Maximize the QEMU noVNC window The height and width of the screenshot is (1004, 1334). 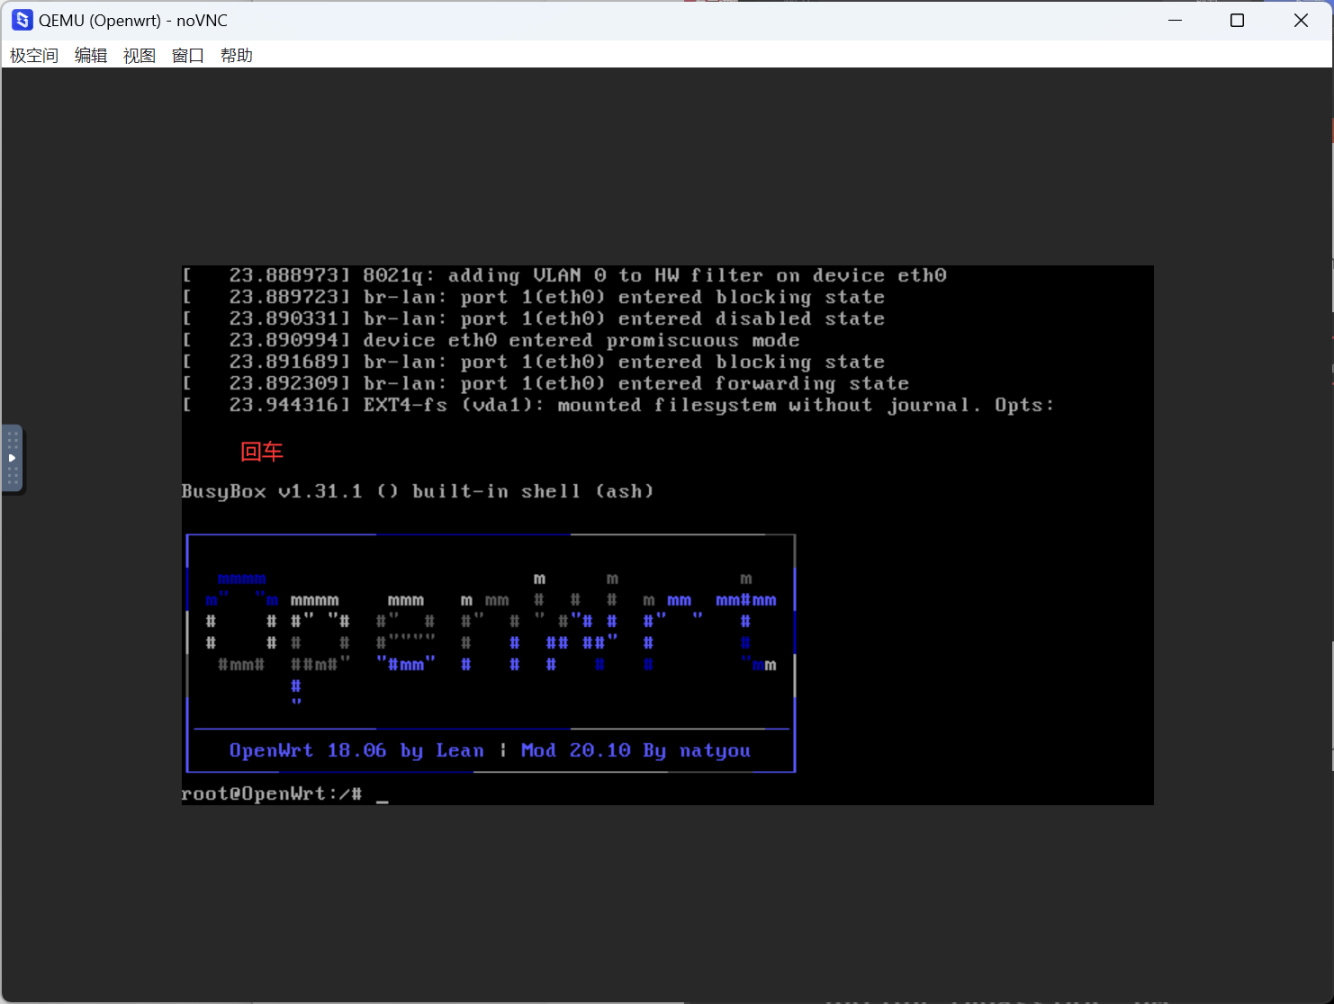coord(1237,20)
